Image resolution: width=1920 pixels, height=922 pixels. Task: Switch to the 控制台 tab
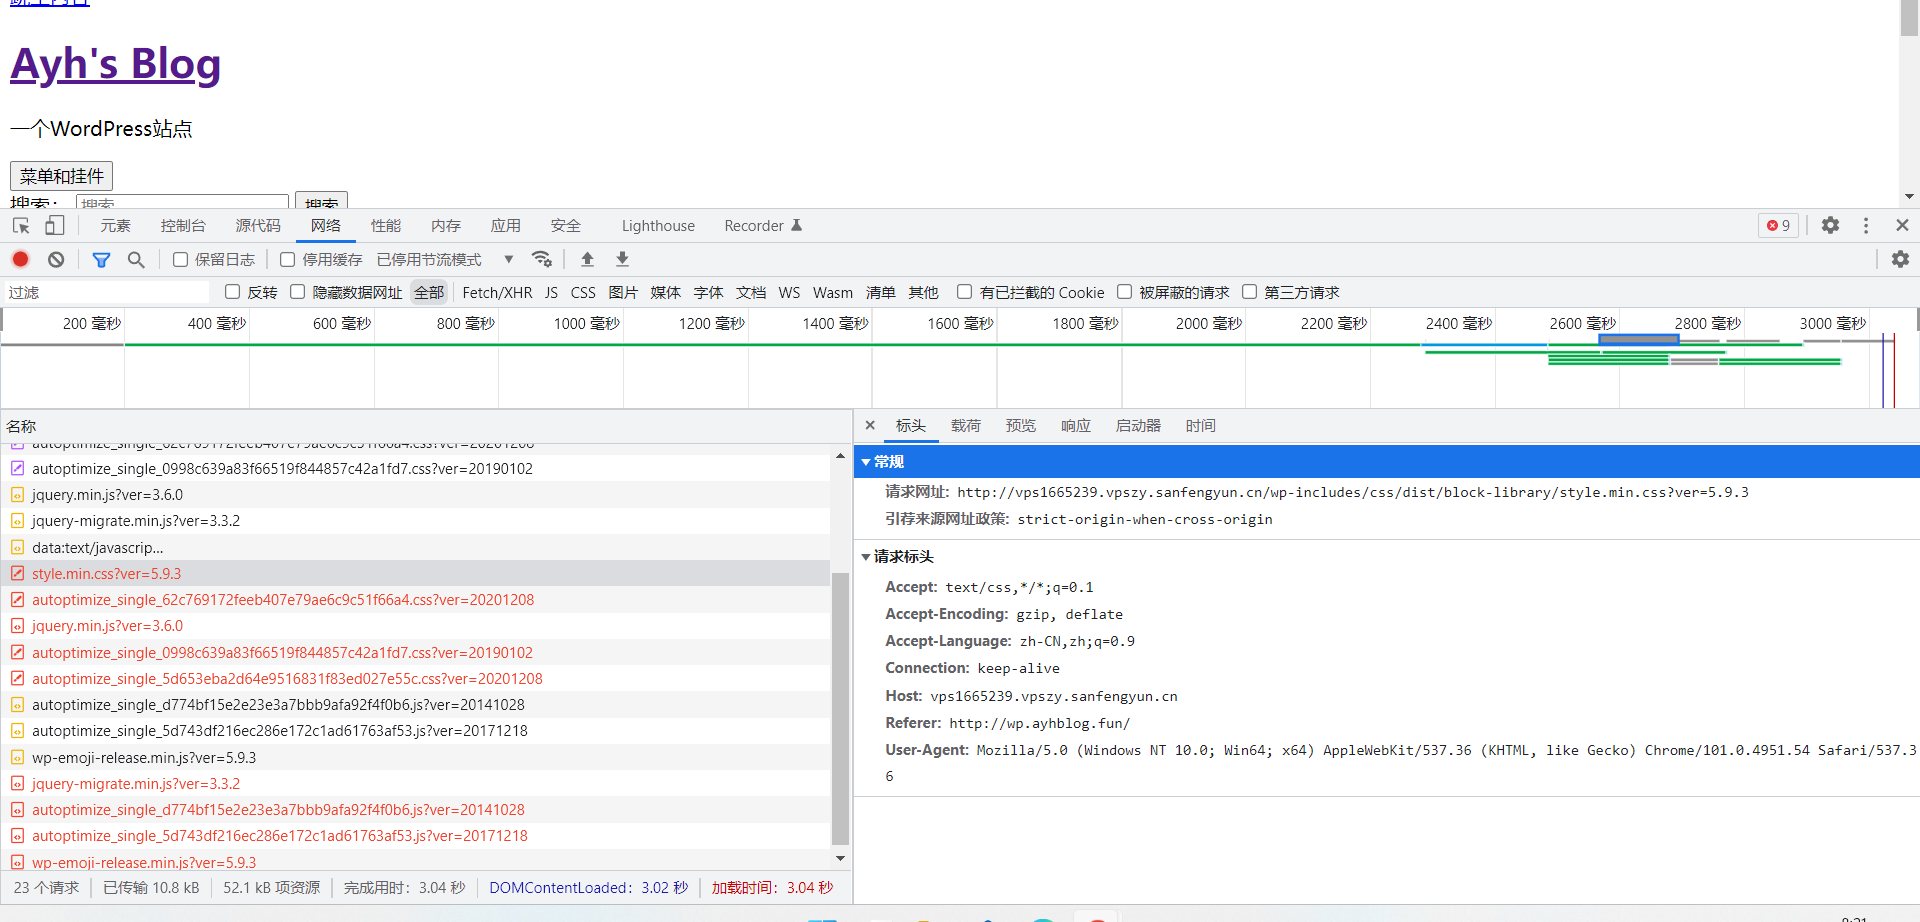pyautogui.click(x=183, y=226)
